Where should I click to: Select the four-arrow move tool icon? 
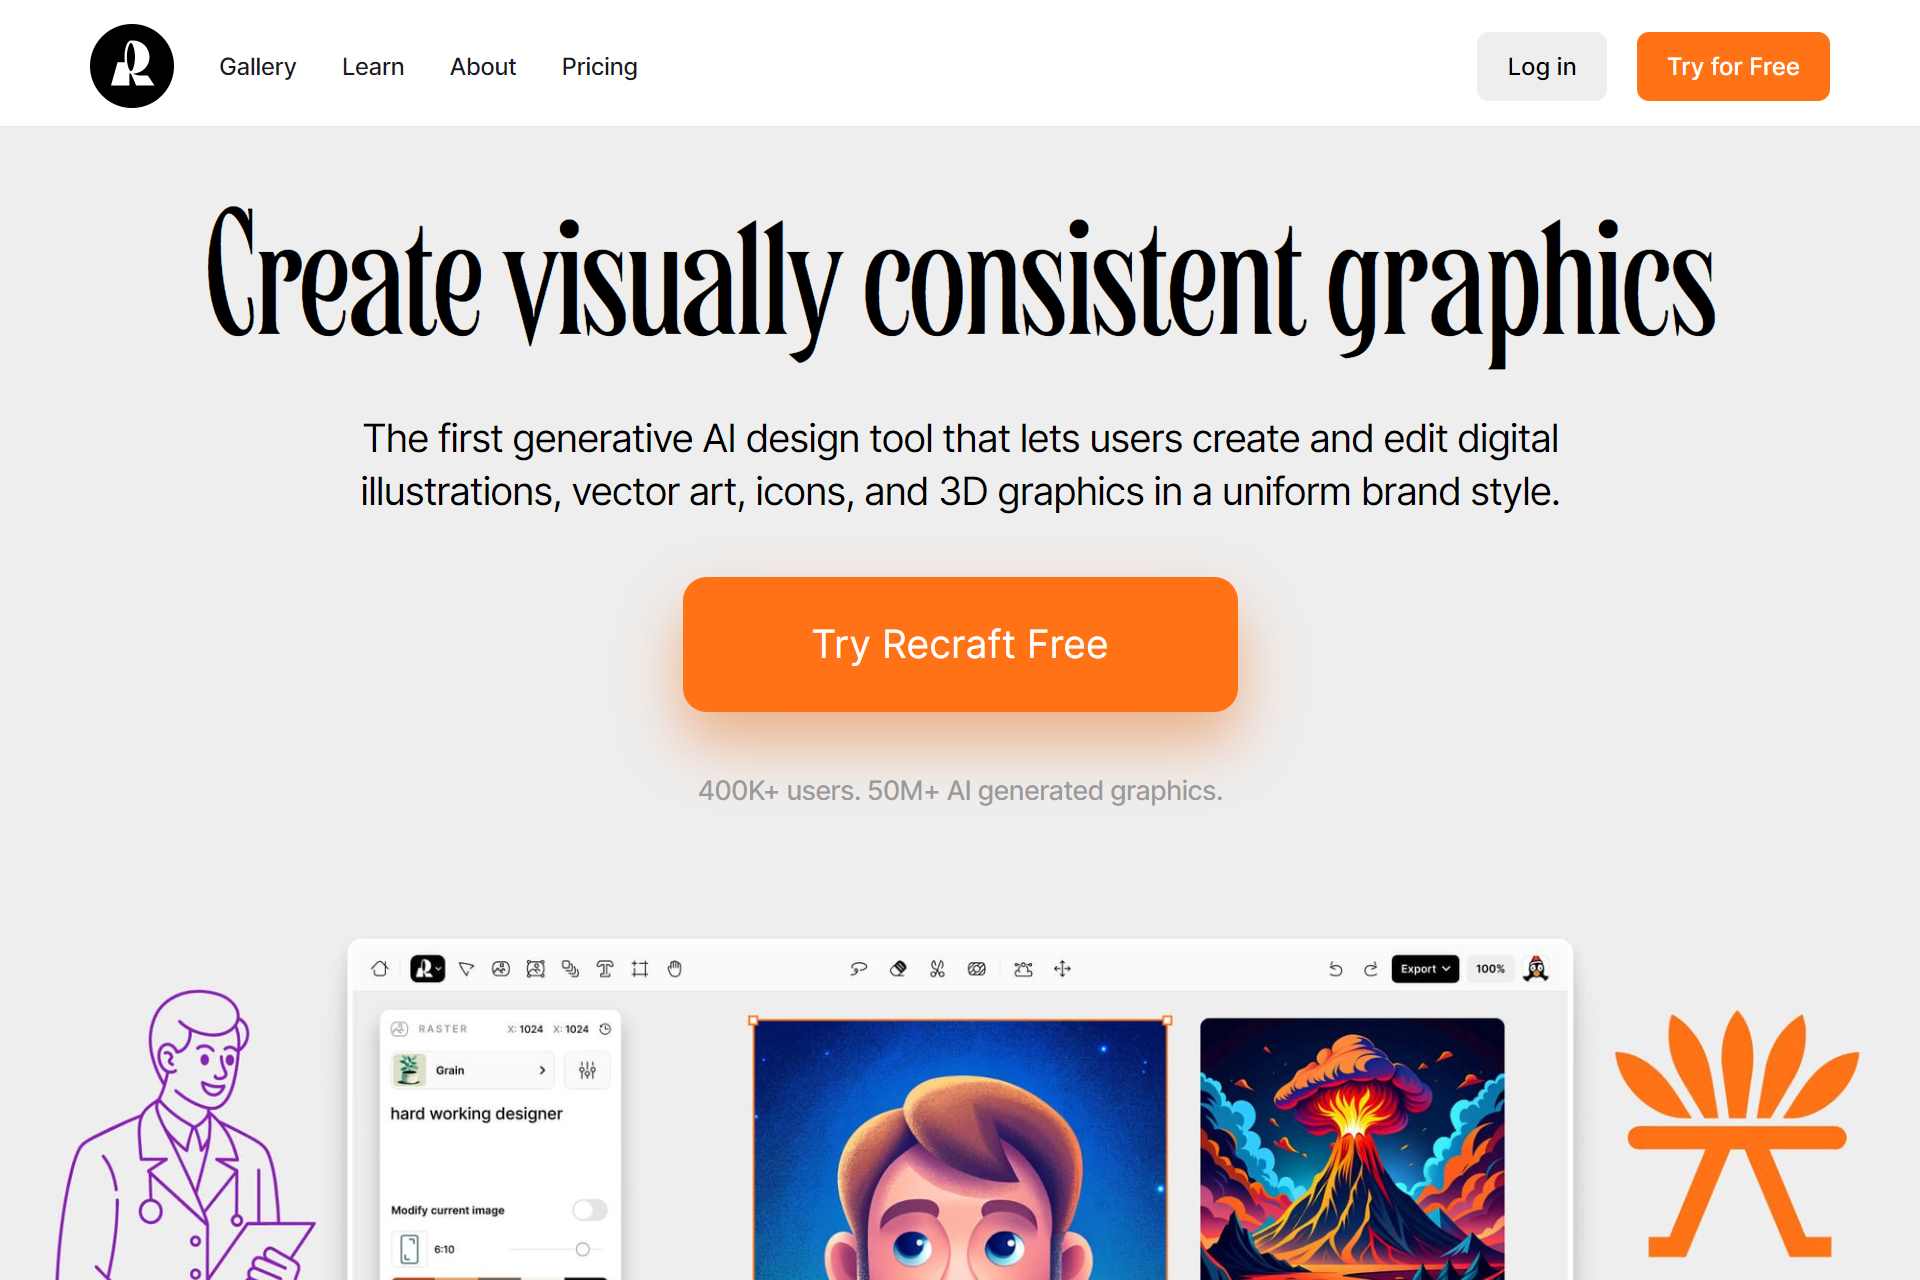tap(1063, 968)
